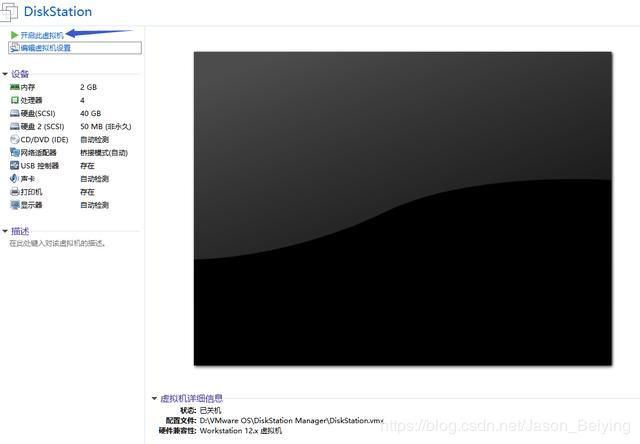The image size is (640, 444).
Task: Click the 内存 memory device icon
Action: tap(14, 88)
